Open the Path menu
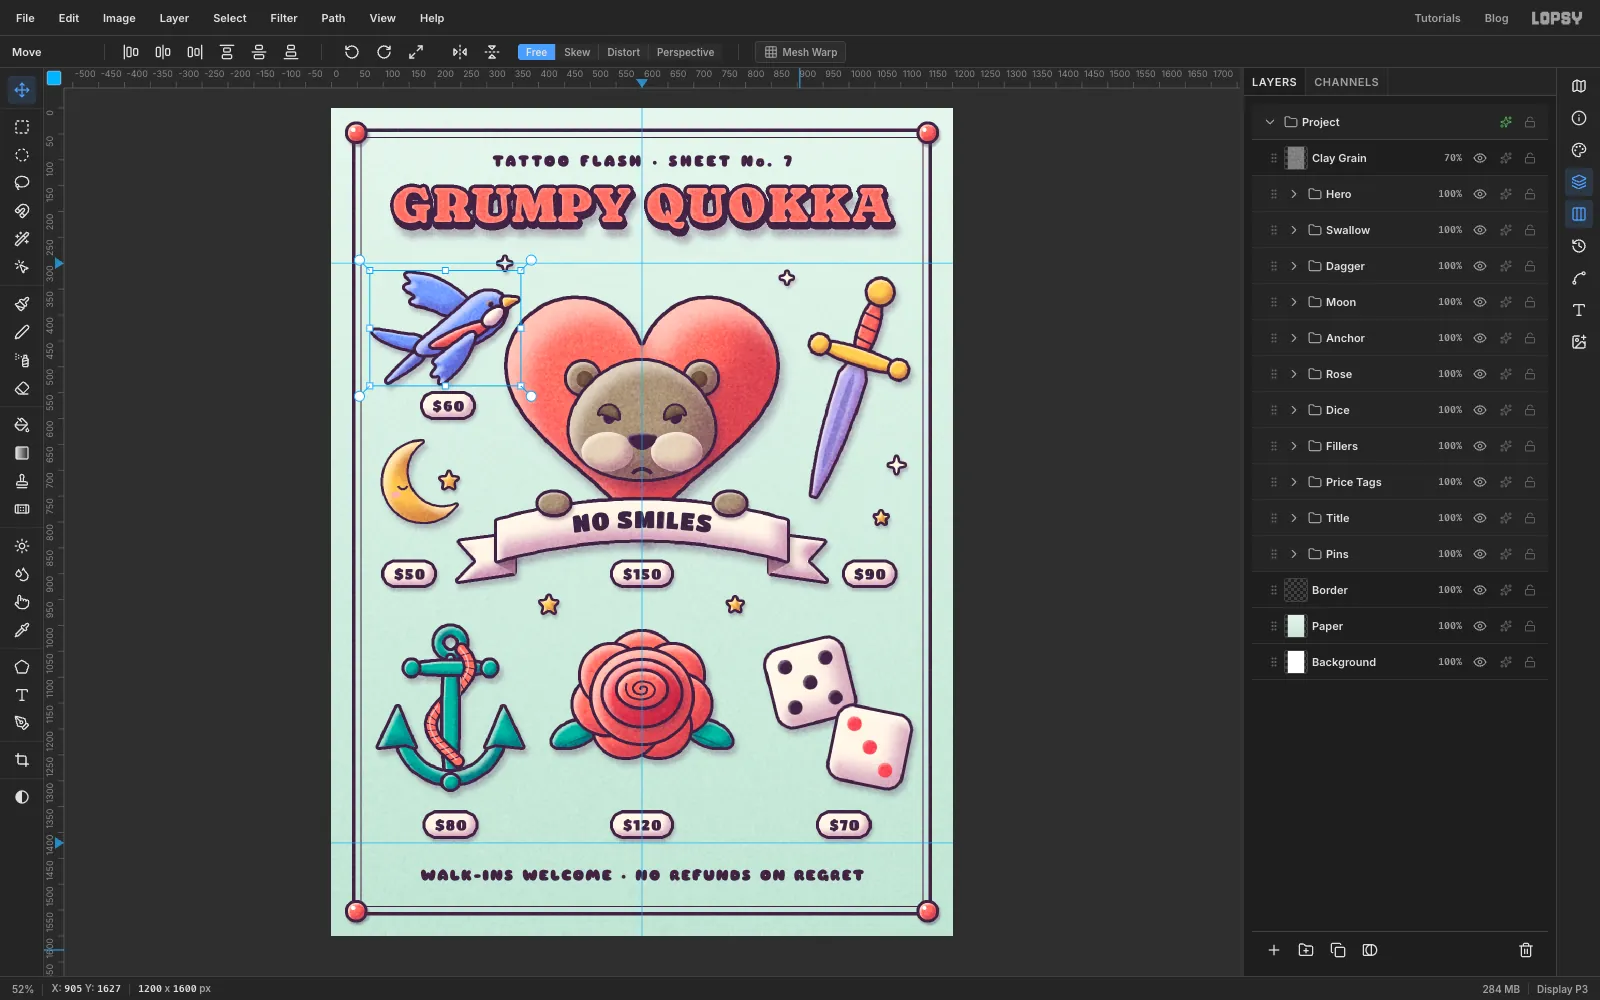 (333, 18)
